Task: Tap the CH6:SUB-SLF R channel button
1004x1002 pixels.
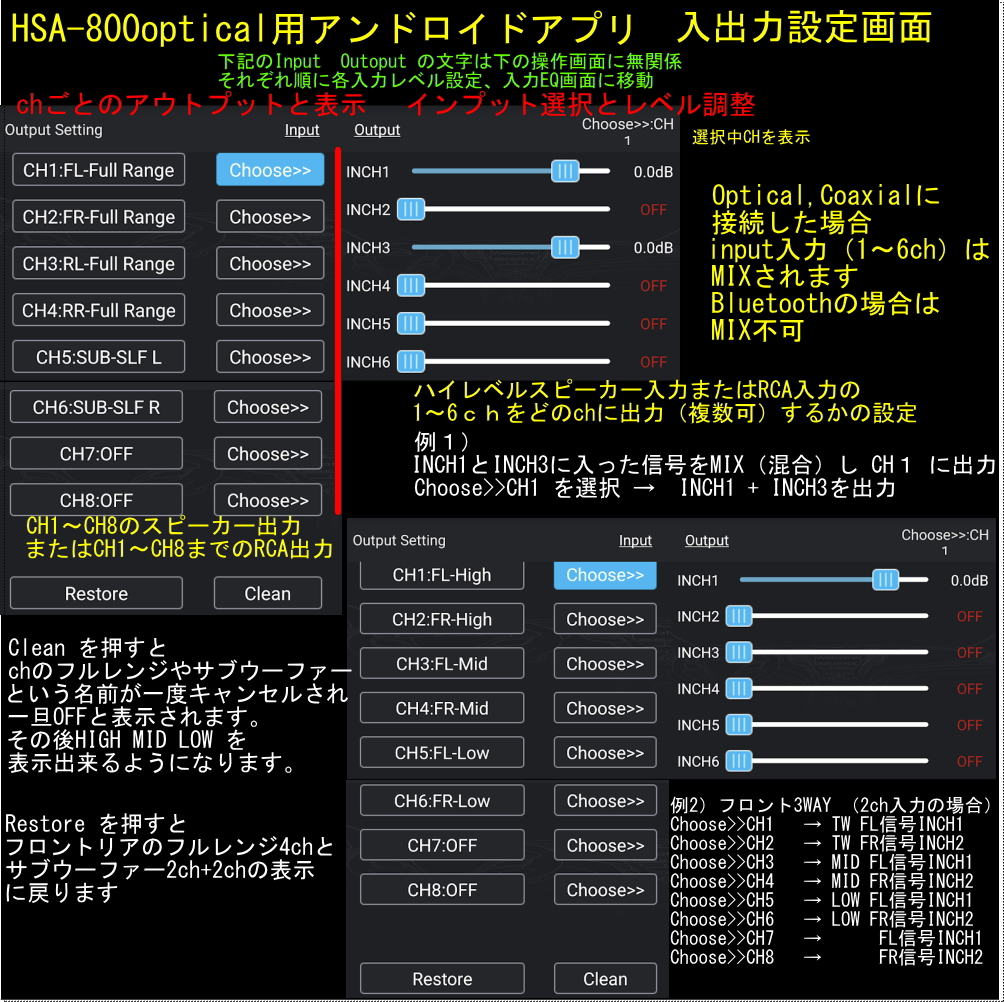Action: pos(96,407)
